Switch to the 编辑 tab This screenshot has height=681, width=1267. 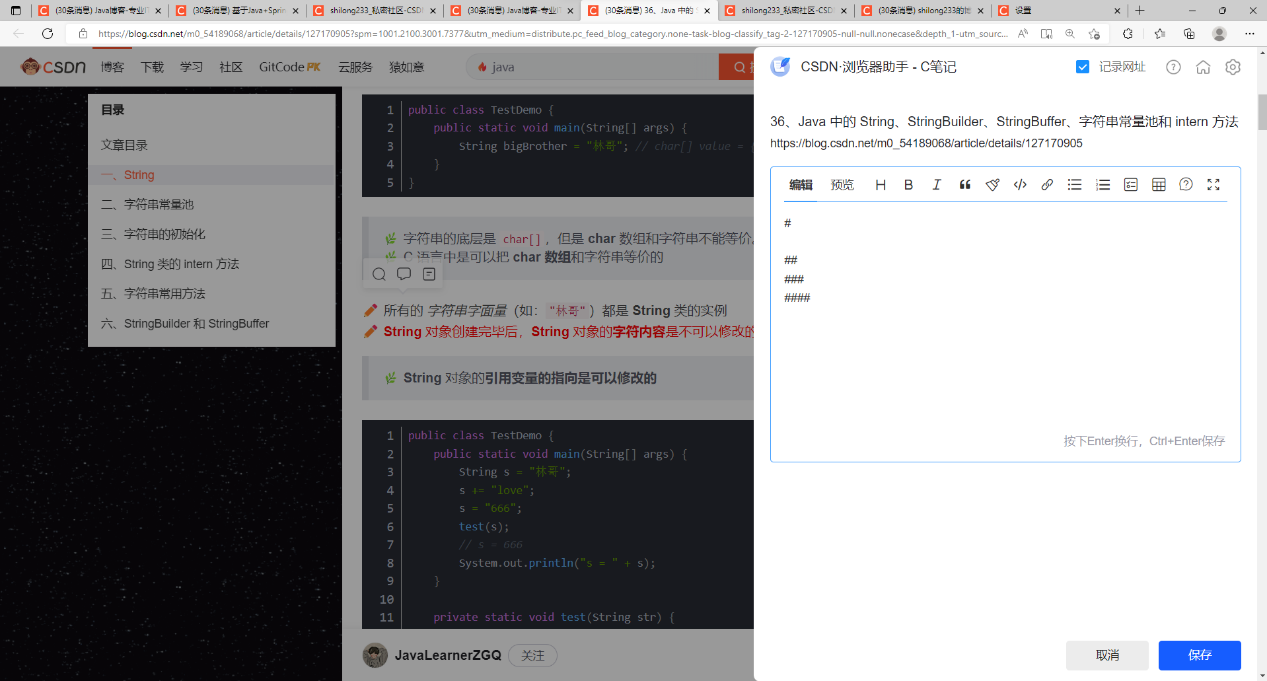[801, 185]
